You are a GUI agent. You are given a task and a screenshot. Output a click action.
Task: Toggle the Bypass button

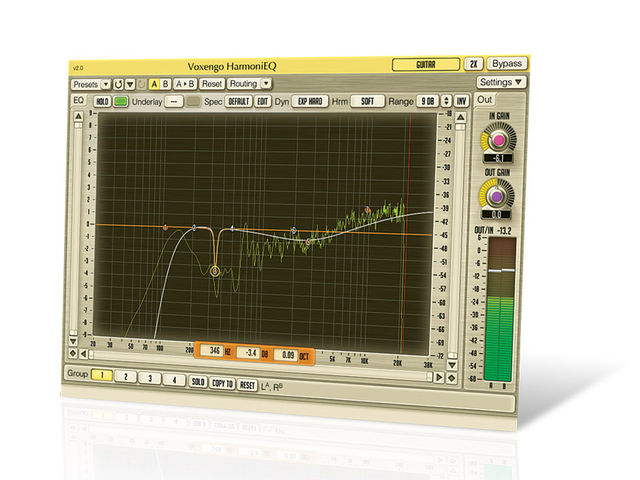507,64
